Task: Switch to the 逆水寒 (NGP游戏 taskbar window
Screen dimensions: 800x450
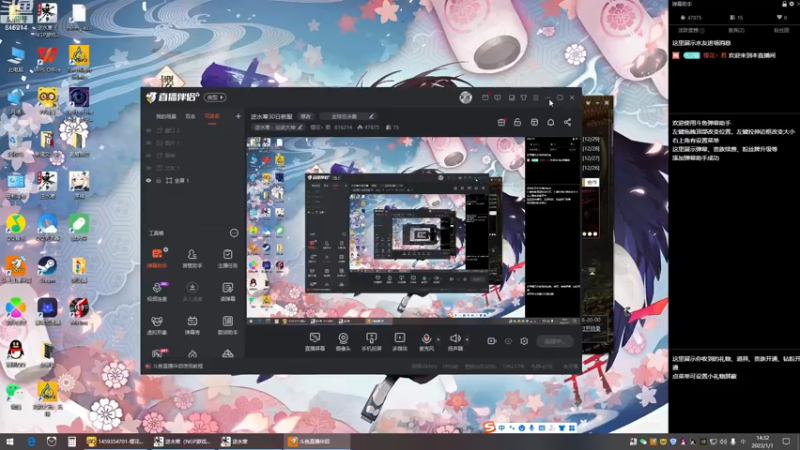Action: (184, 442)
